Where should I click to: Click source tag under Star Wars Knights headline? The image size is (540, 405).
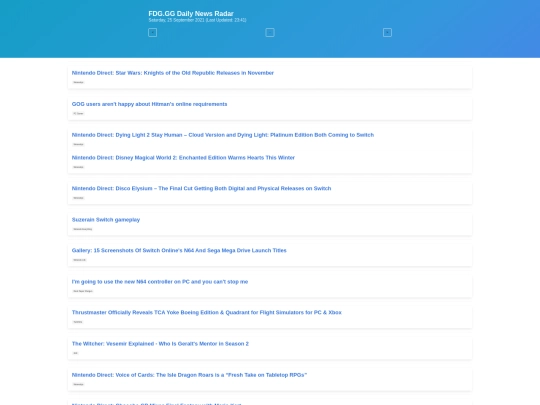(x=79, y=82)
